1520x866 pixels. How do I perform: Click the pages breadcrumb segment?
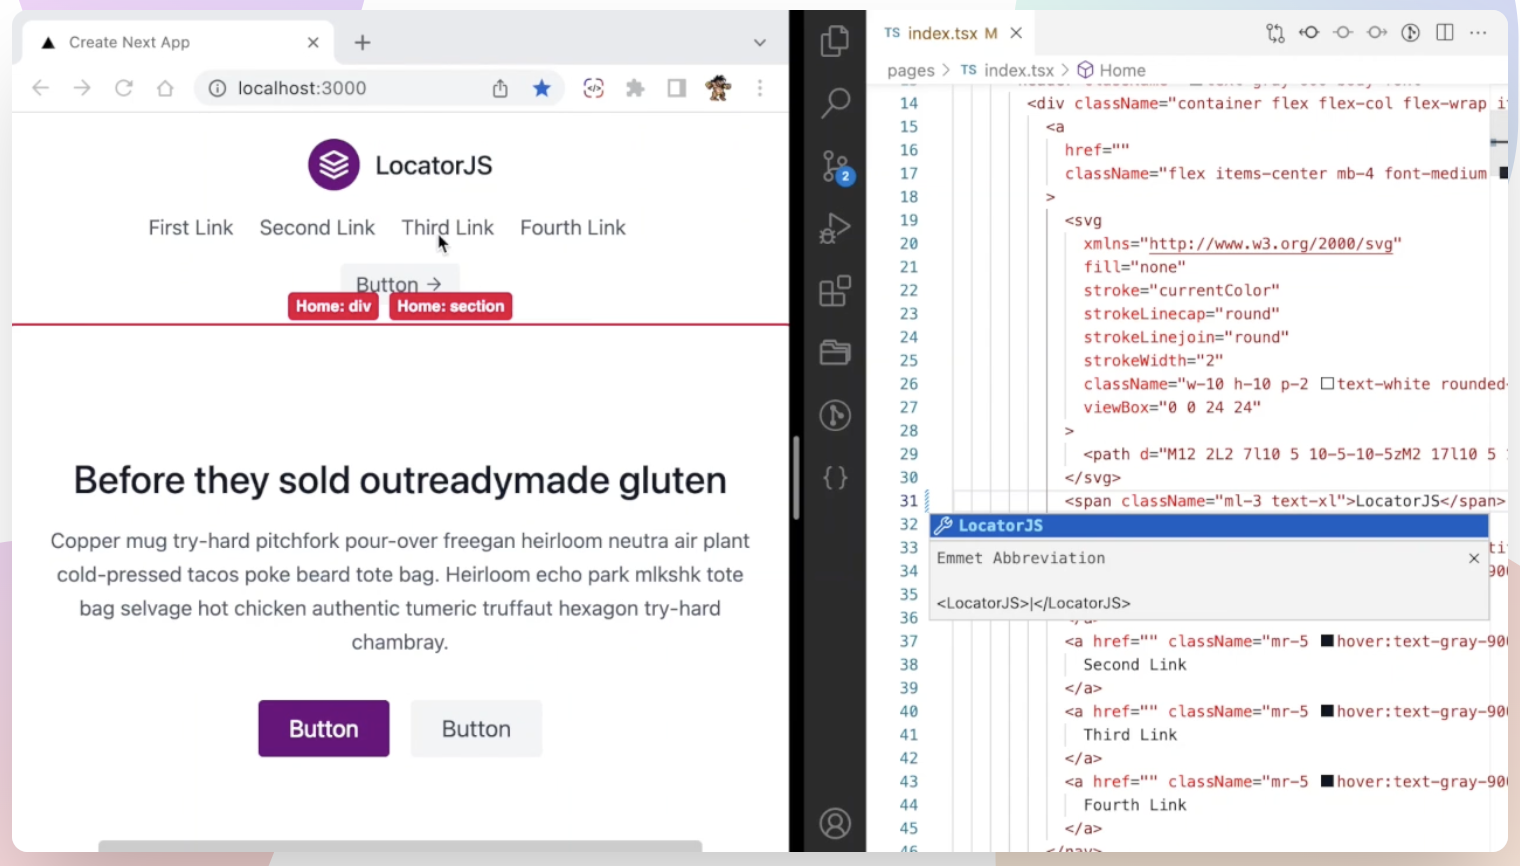pyautogui.click(x=910, y=70)
